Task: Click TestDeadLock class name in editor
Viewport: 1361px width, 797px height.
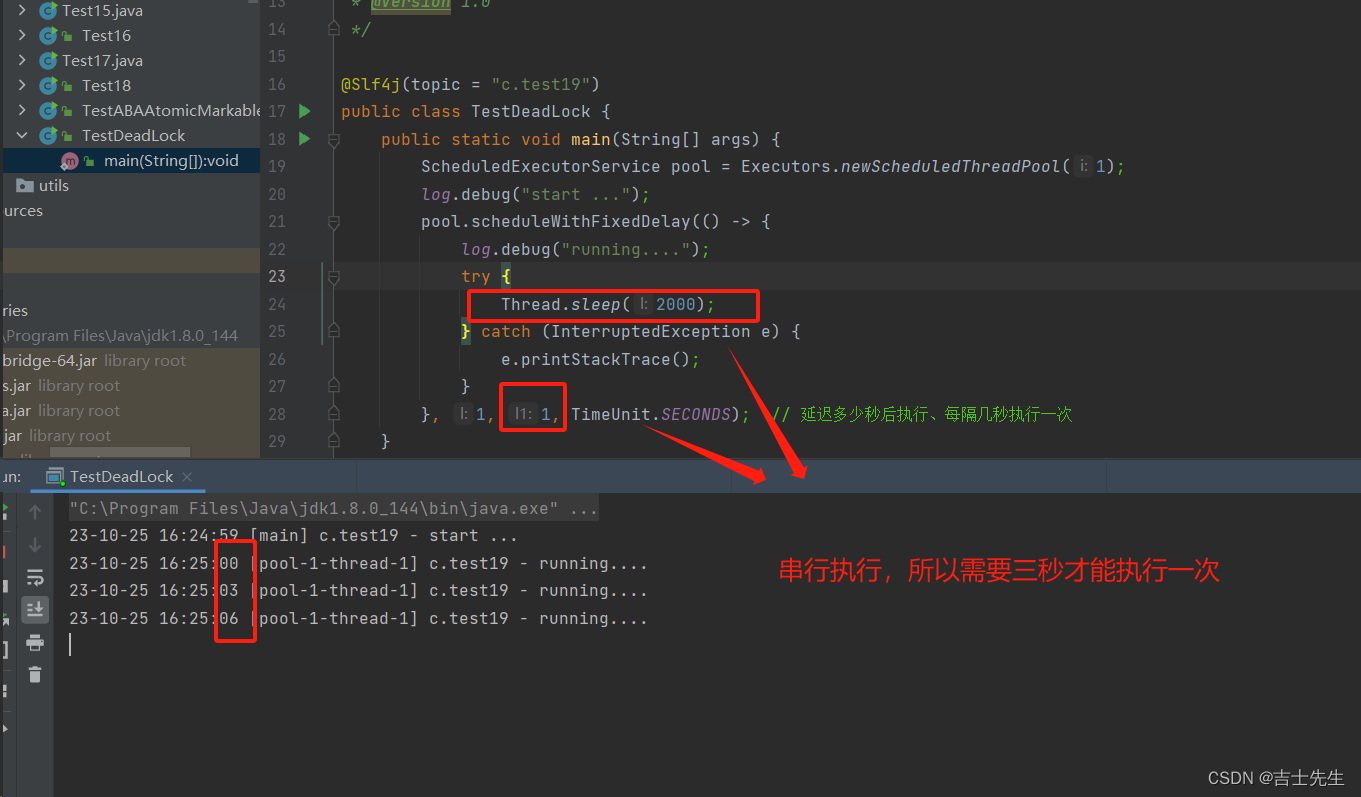Action: coord(531,112)
